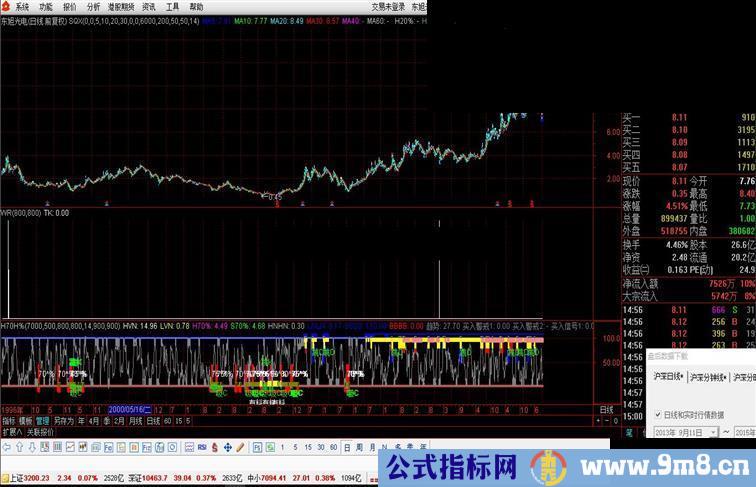Click the 日 period toolbar button
The height and width of the screenshot is (487, 756).
(346, 447)
